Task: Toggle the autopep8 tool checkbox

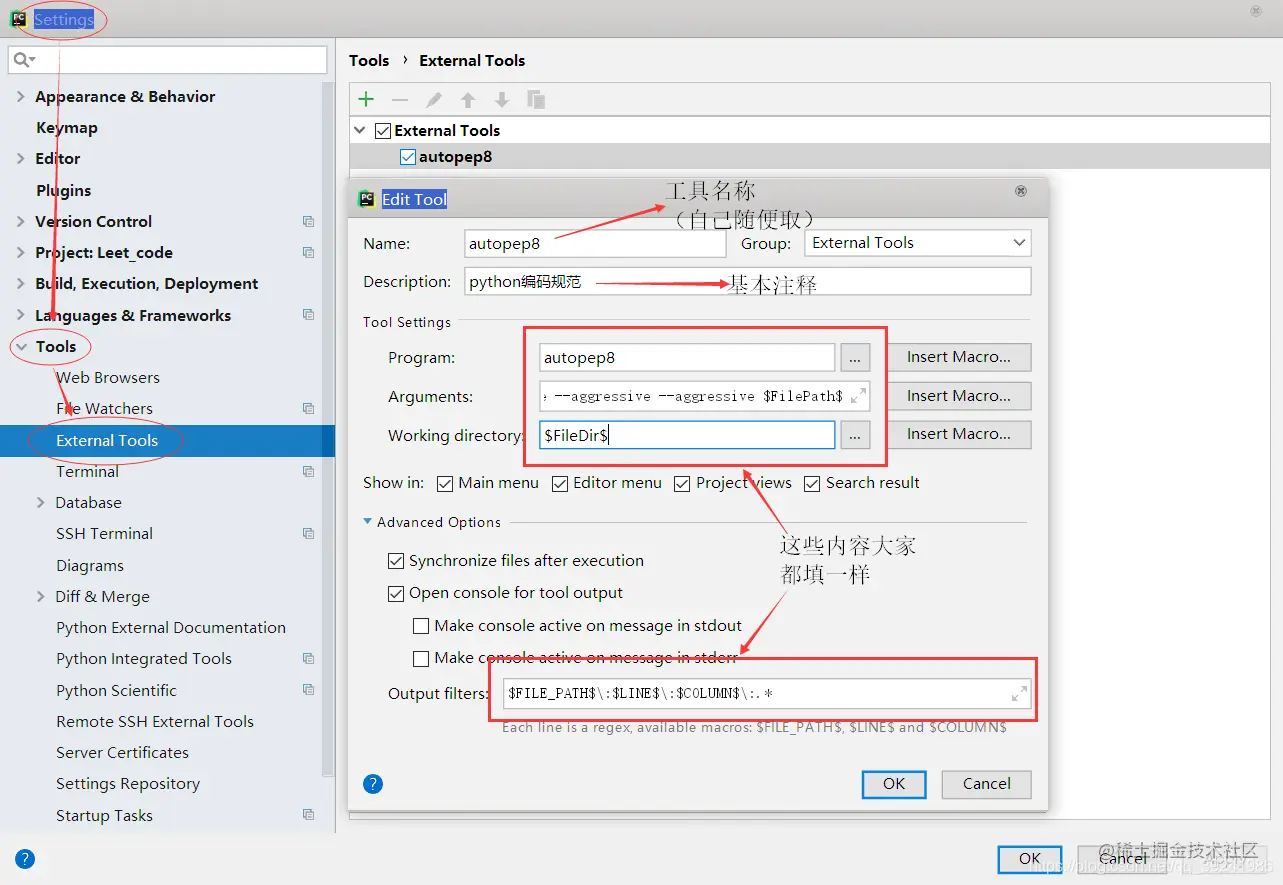Action: (408, 157)
